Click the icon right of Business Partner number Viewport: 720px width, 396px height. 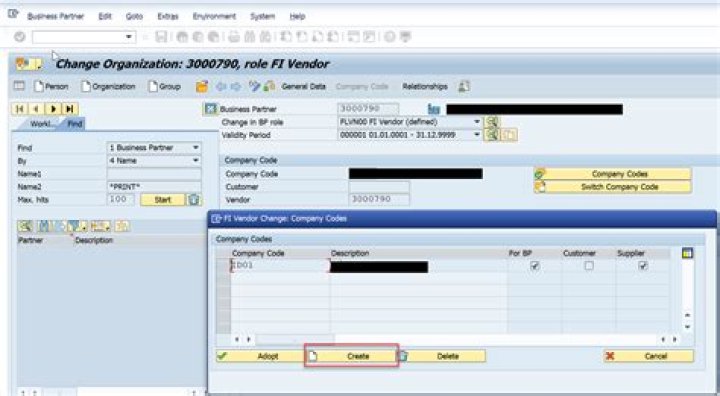[x=433, y=109]
